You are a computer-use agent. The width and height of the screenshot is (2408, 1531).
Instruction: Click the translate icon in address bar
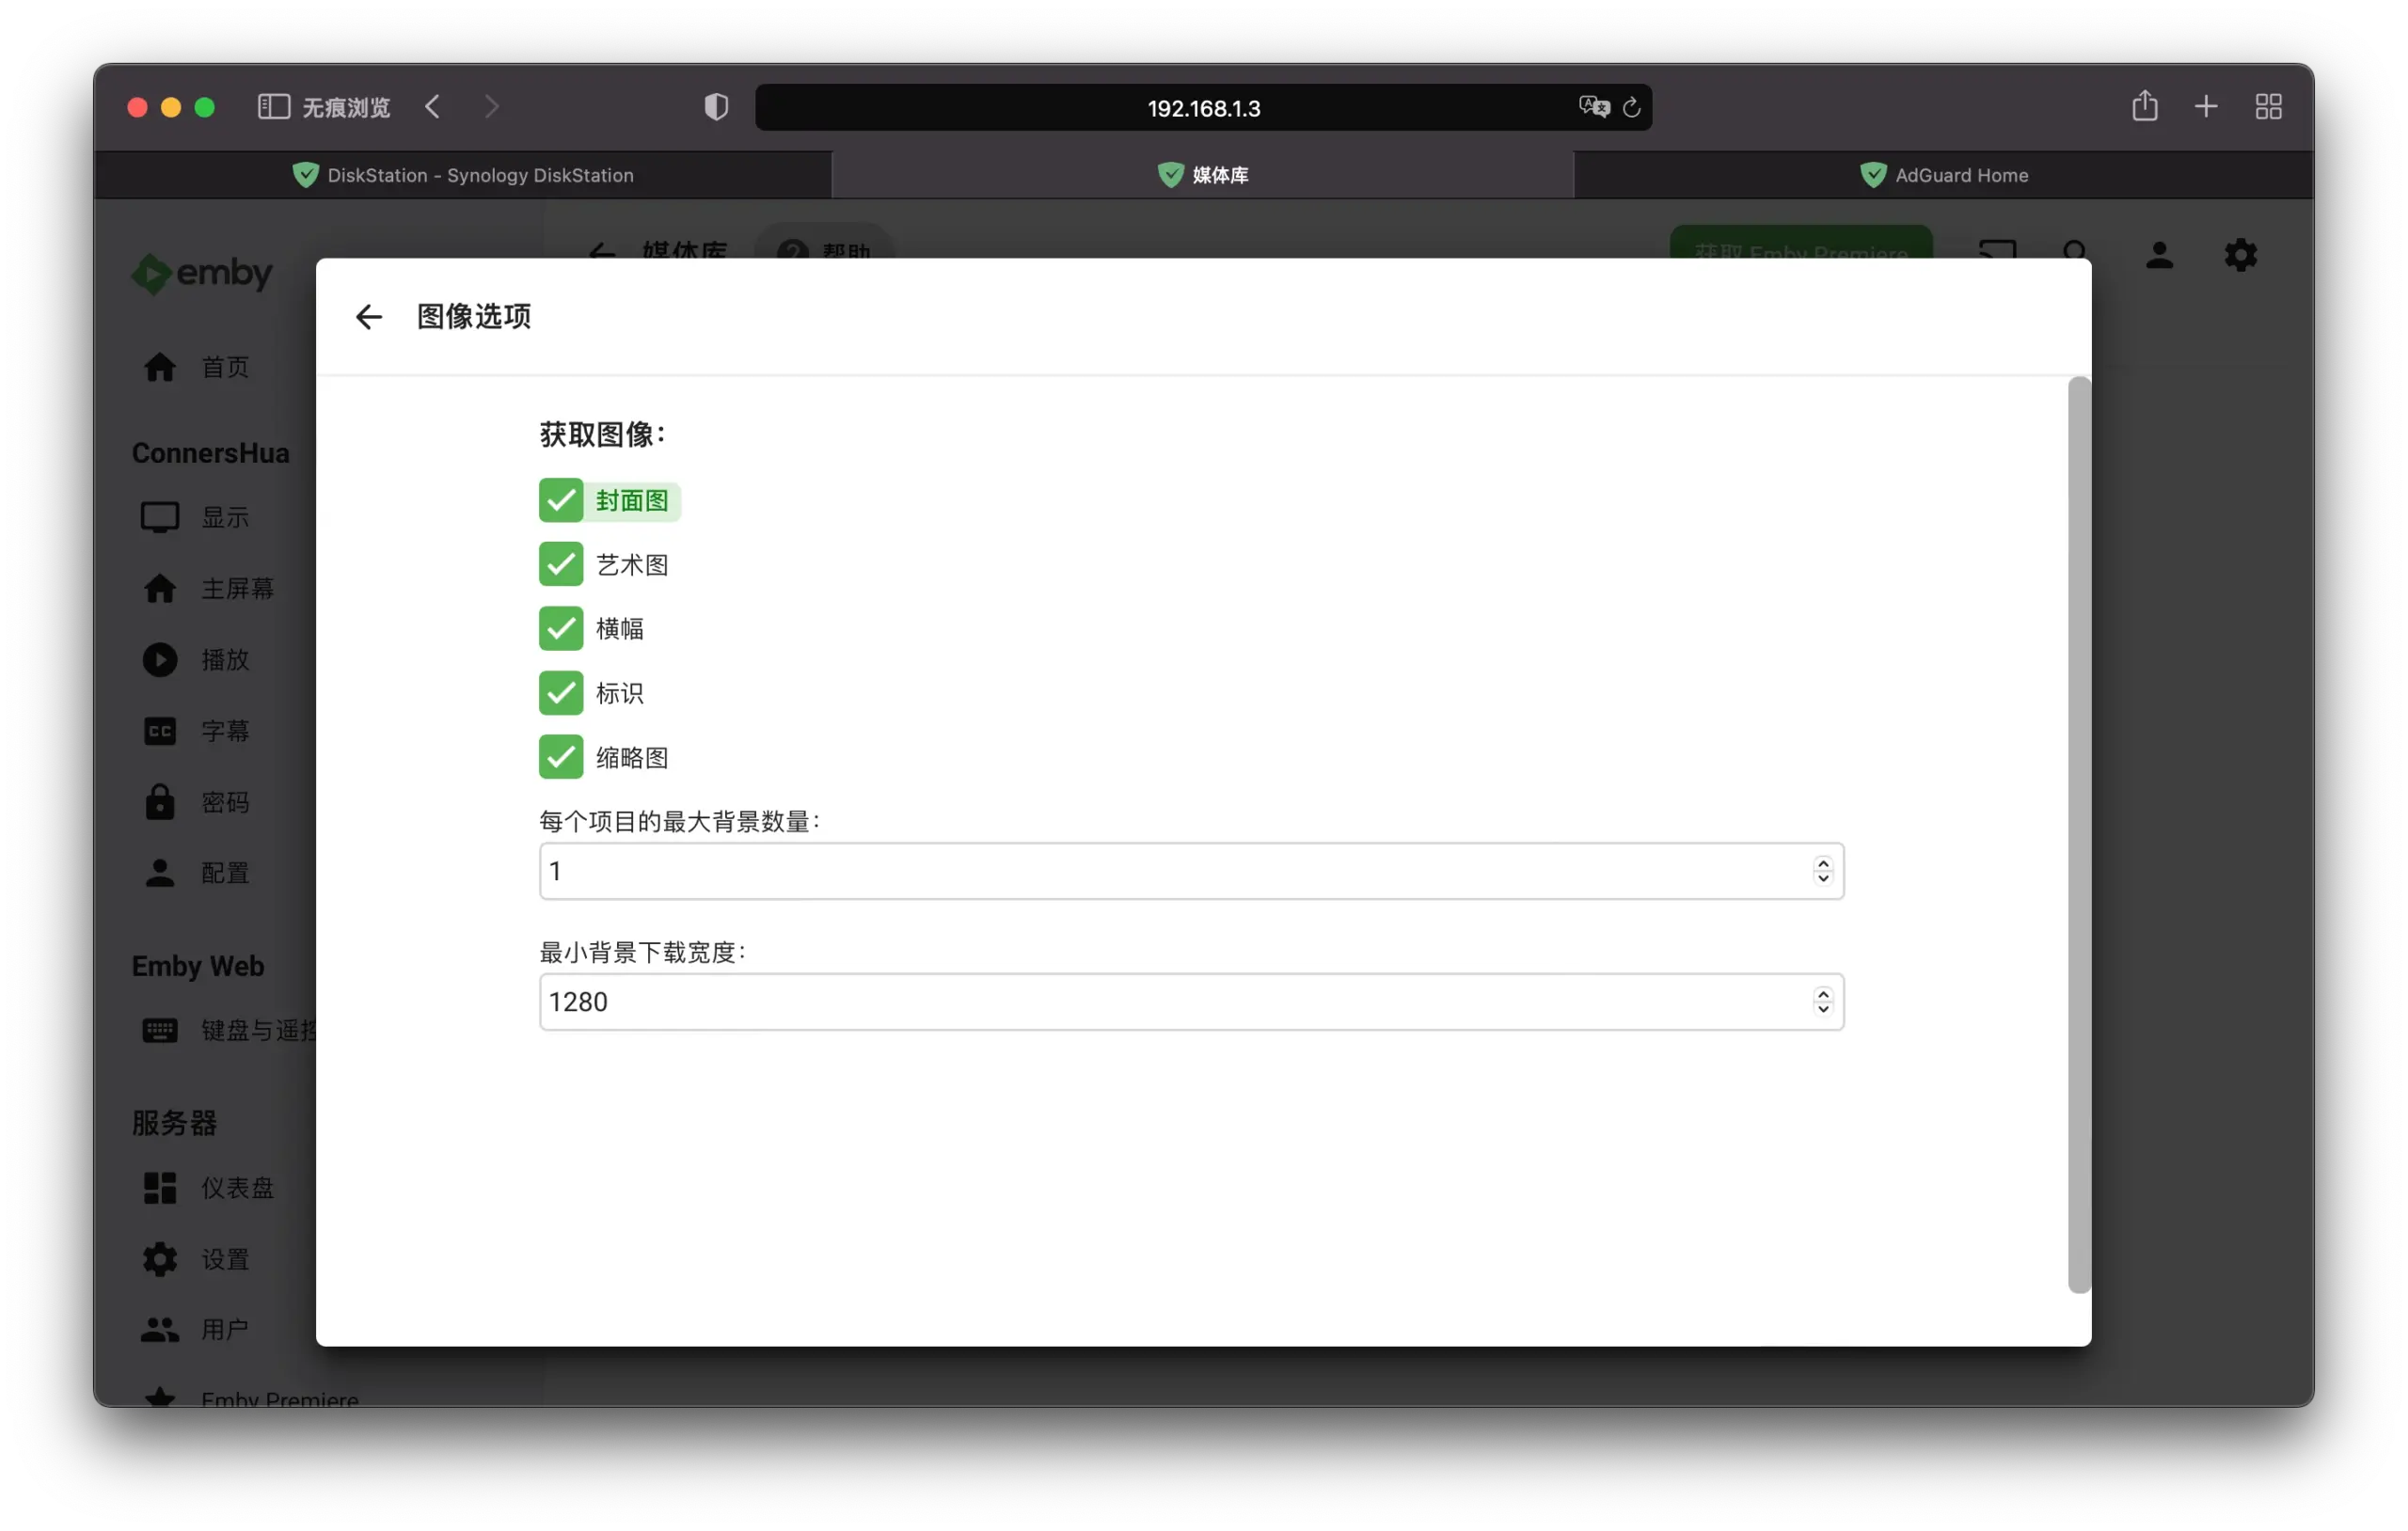(1594, 106)
